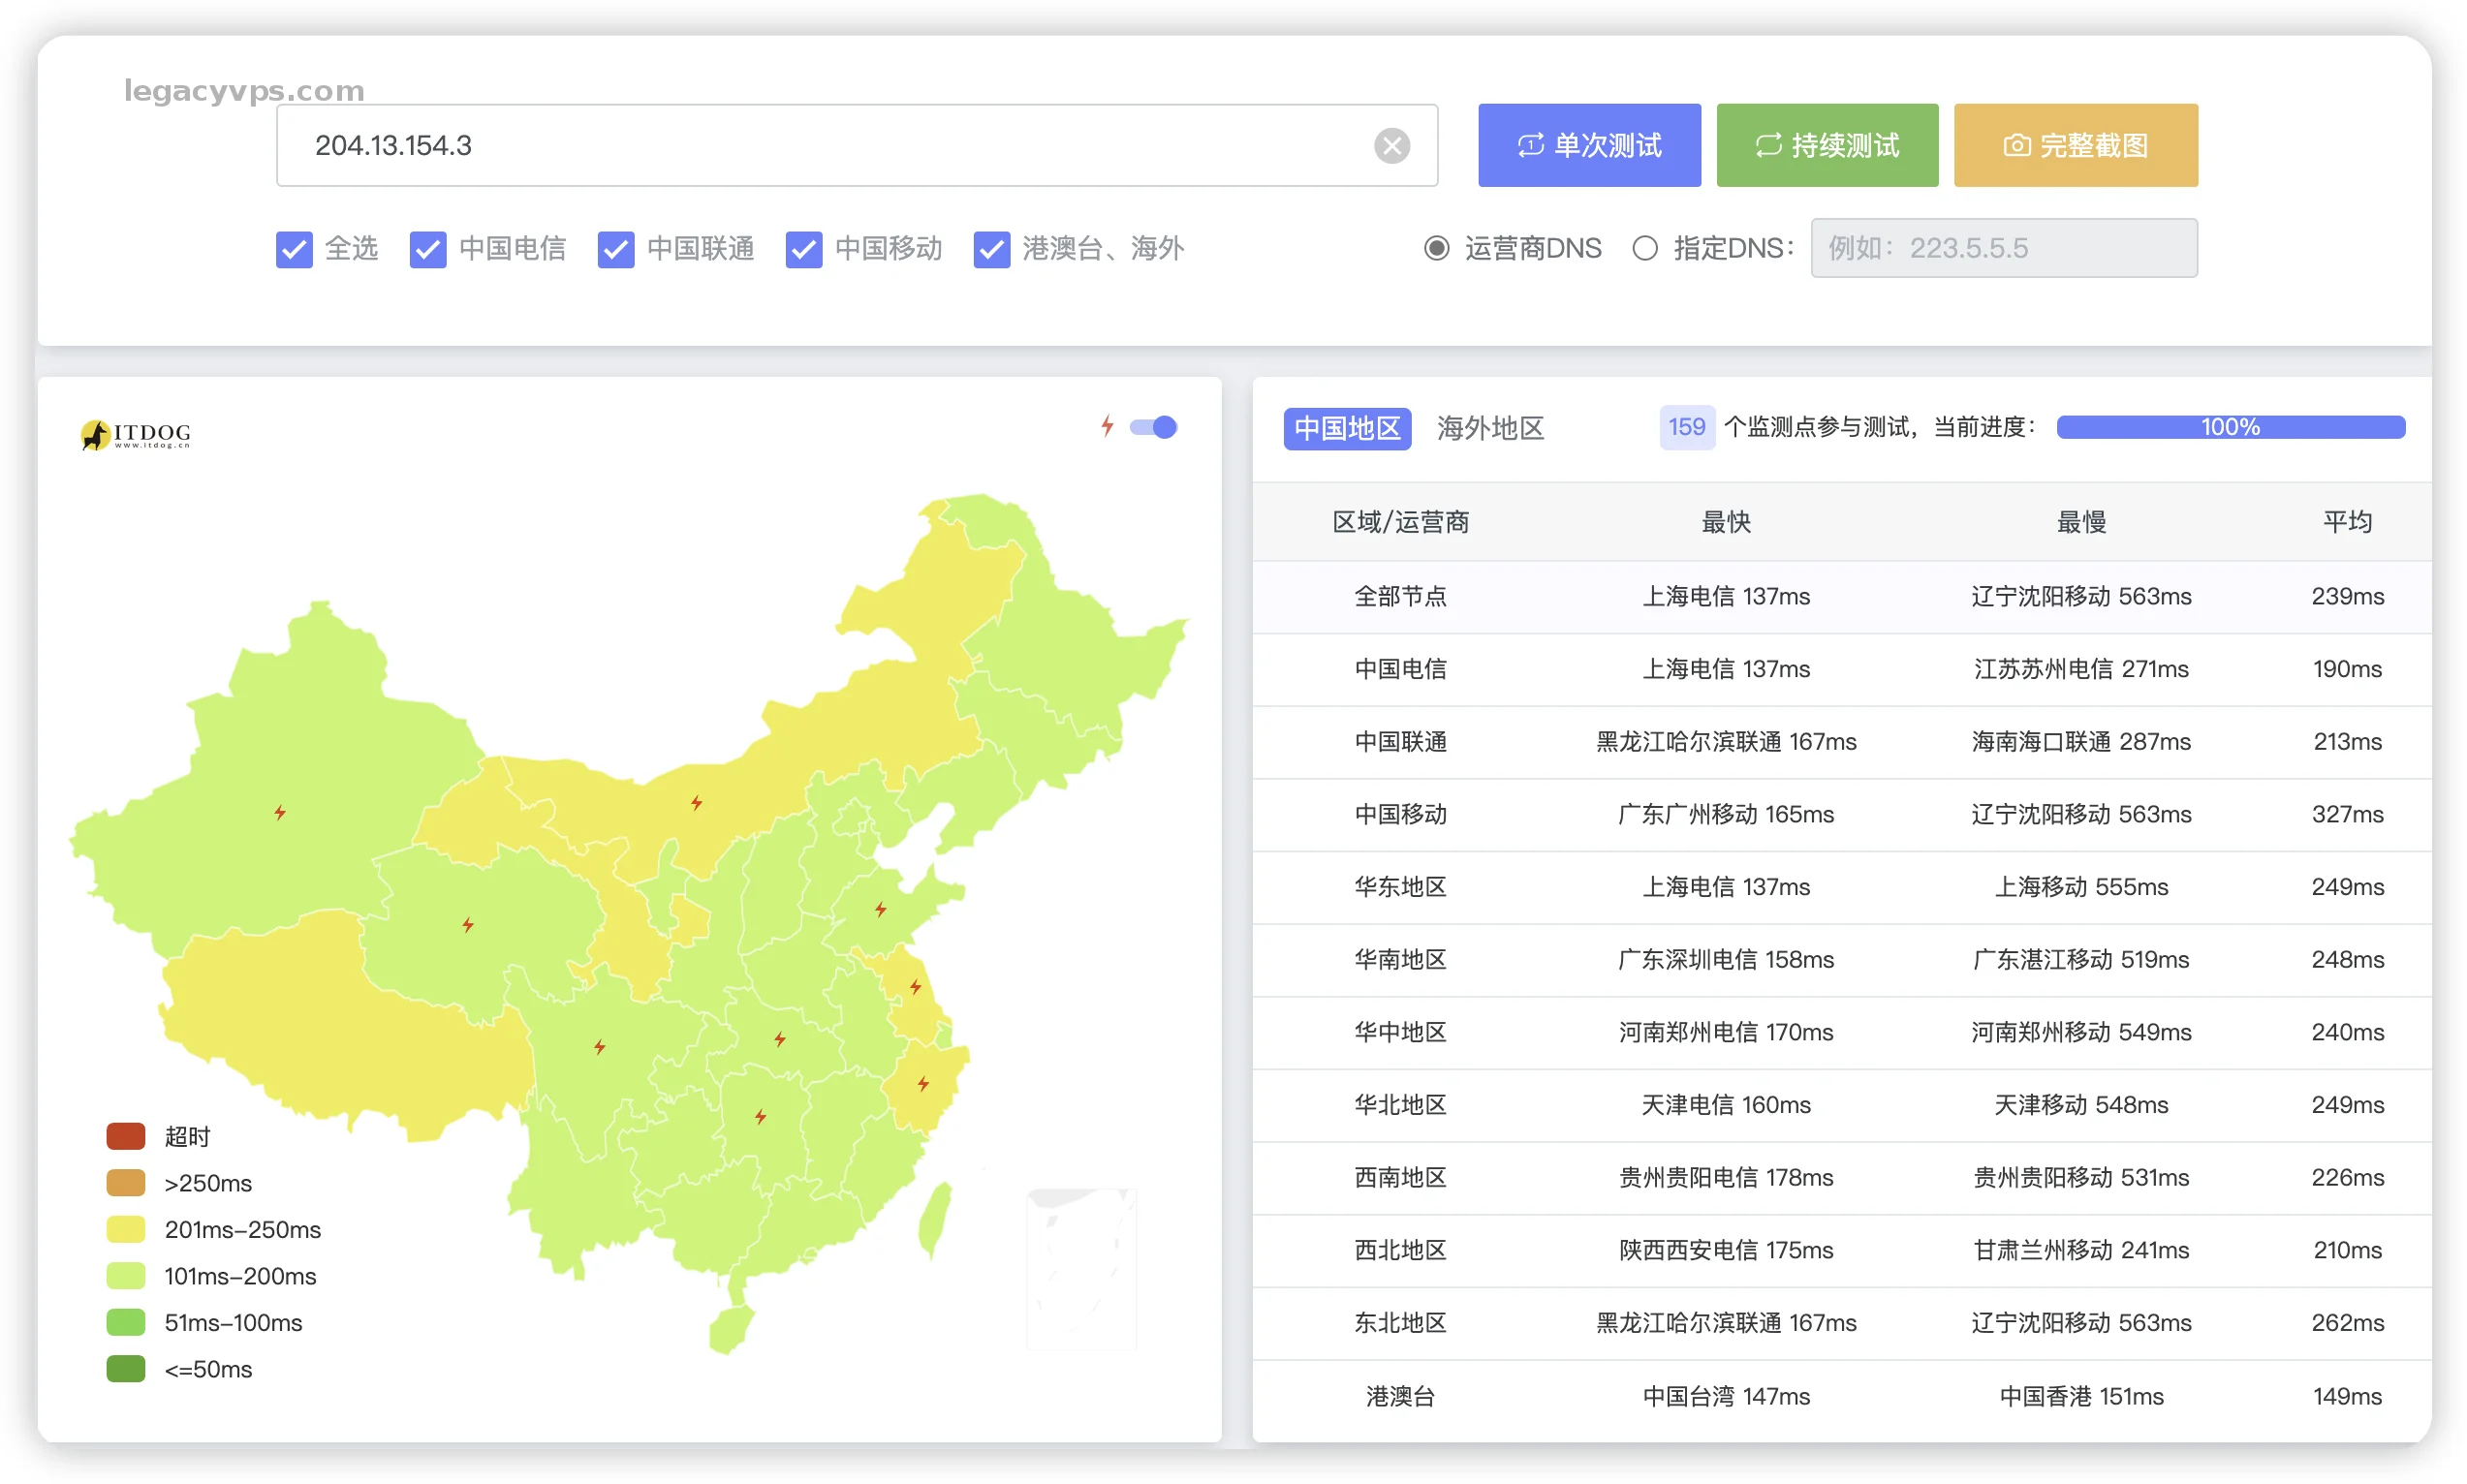The width and height of the screenshot is (2467, 1484).
Task: Click the red 超时 legend color swatch
Action: pyautogui.click(x=125, y=1135)
